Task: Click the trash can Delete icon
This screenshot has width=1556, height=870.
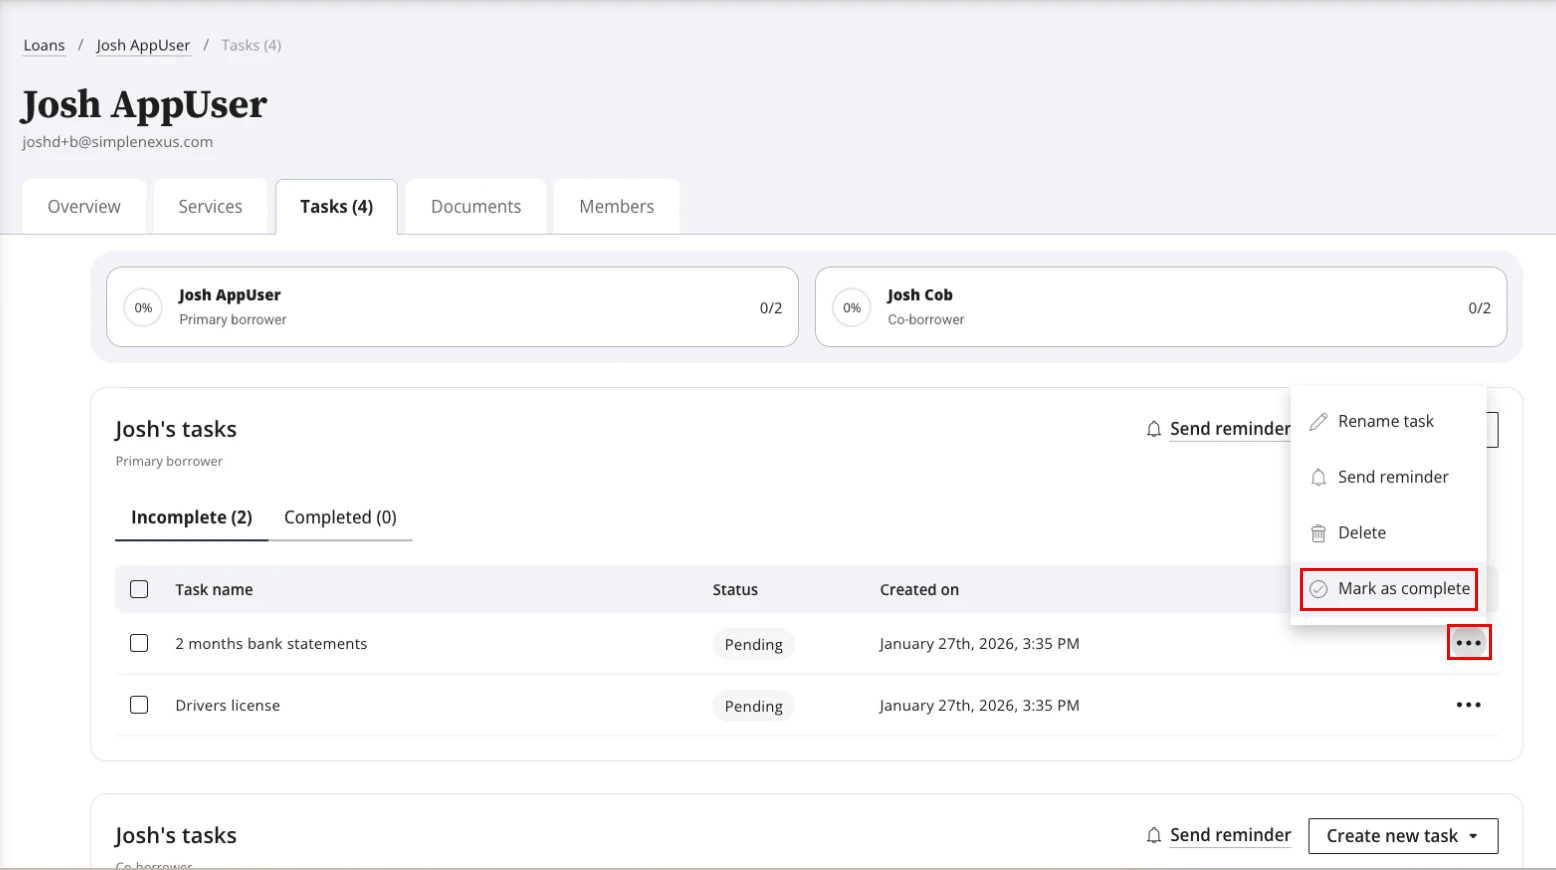Action: point(1318,533)
